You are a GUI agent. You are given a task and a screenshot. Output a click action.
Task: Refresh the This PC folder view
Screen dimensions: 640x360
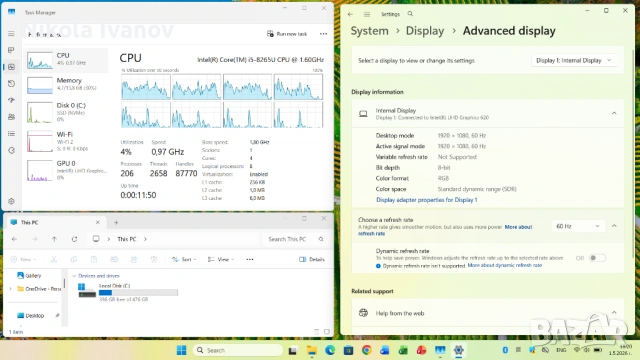coord(74,239)
